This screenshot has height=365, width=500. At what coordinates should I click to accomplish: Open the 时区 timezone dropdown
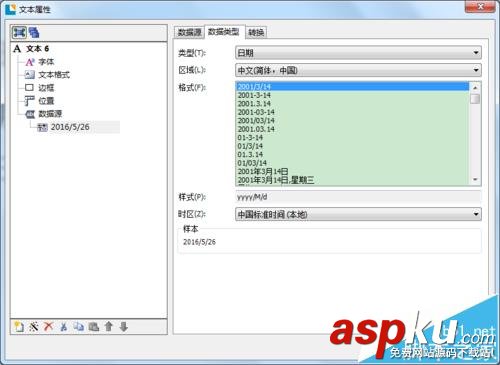point(358,214)
